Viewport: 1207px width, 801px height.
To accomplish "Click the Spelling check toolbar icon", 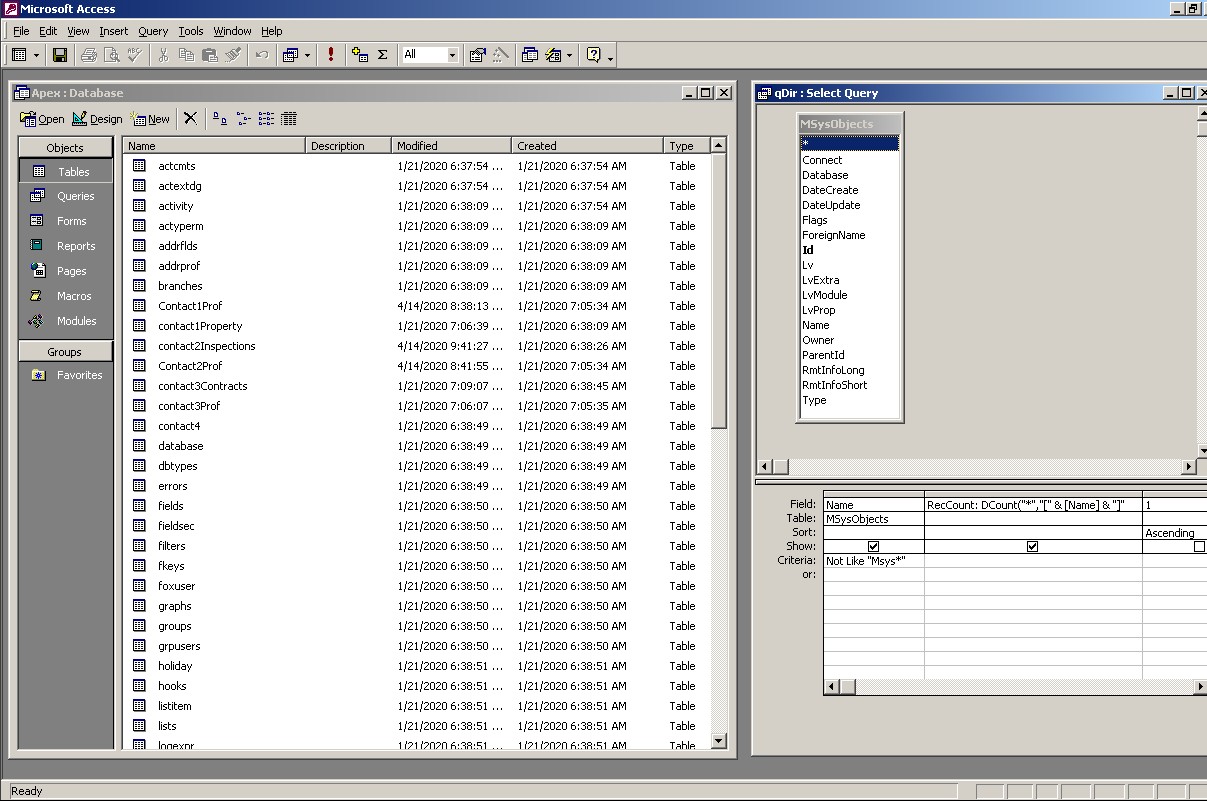I will [x=135, y=55].
